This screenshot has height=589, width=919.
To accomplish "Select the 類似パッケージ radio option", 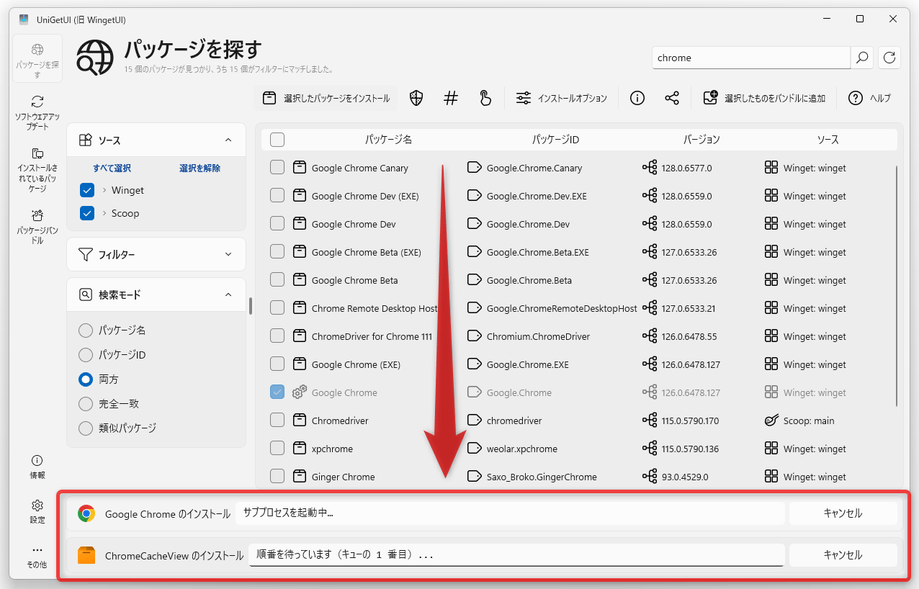I will pos(86,428).
